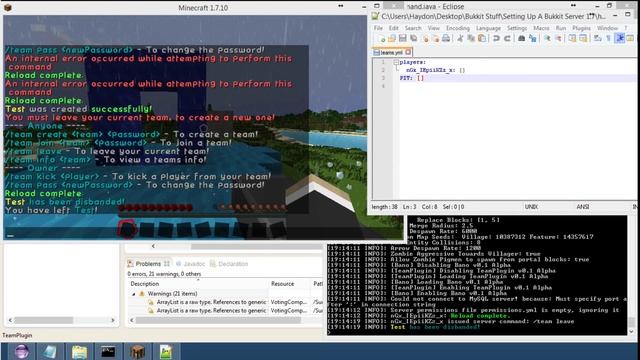The height and width of the screenshot is (360, 640).
Task: Toggle word wrap in Notepad++ toolbar
Action: [x=598, y=38]
